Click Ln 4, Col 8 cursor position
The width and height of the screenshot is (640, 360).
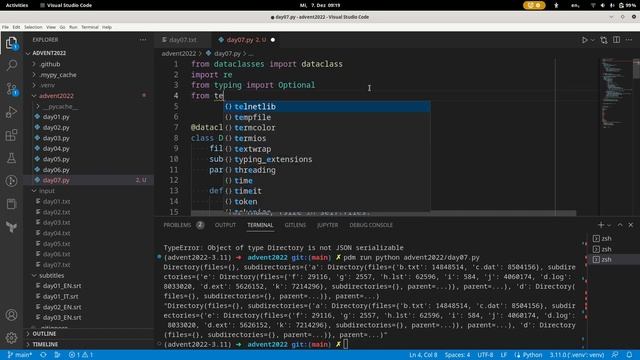click(423, 355)
